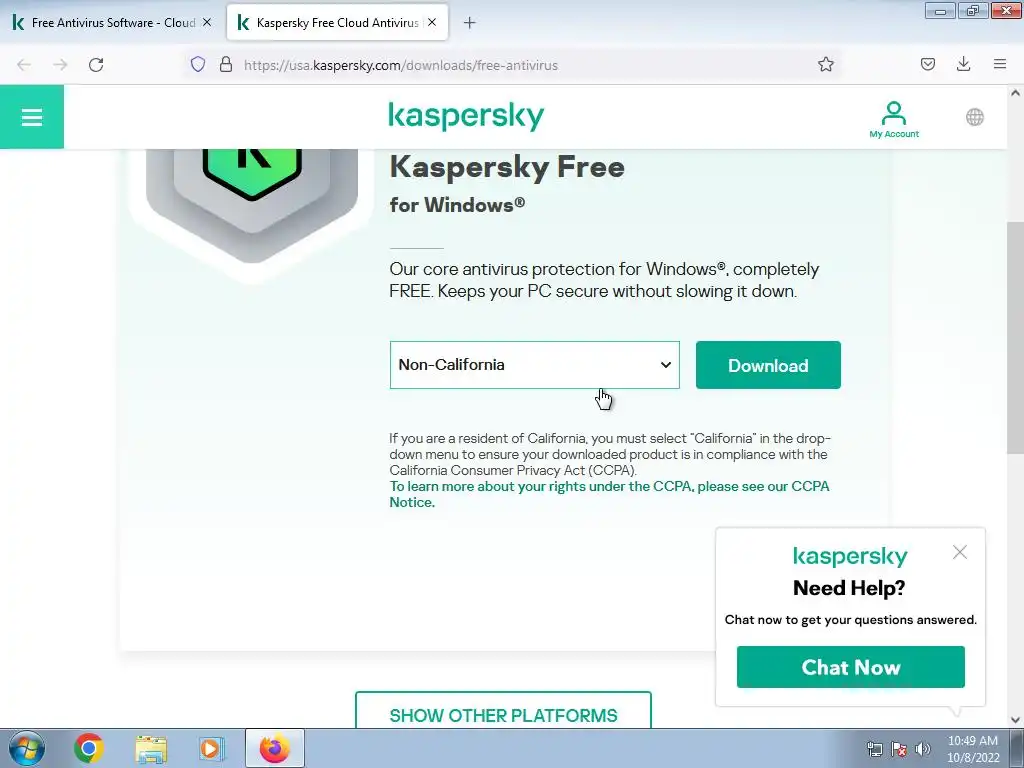The width and height of the screenshot is (1024, 768).
Task: Save page to Pocket icon
Action: [927, 64]
